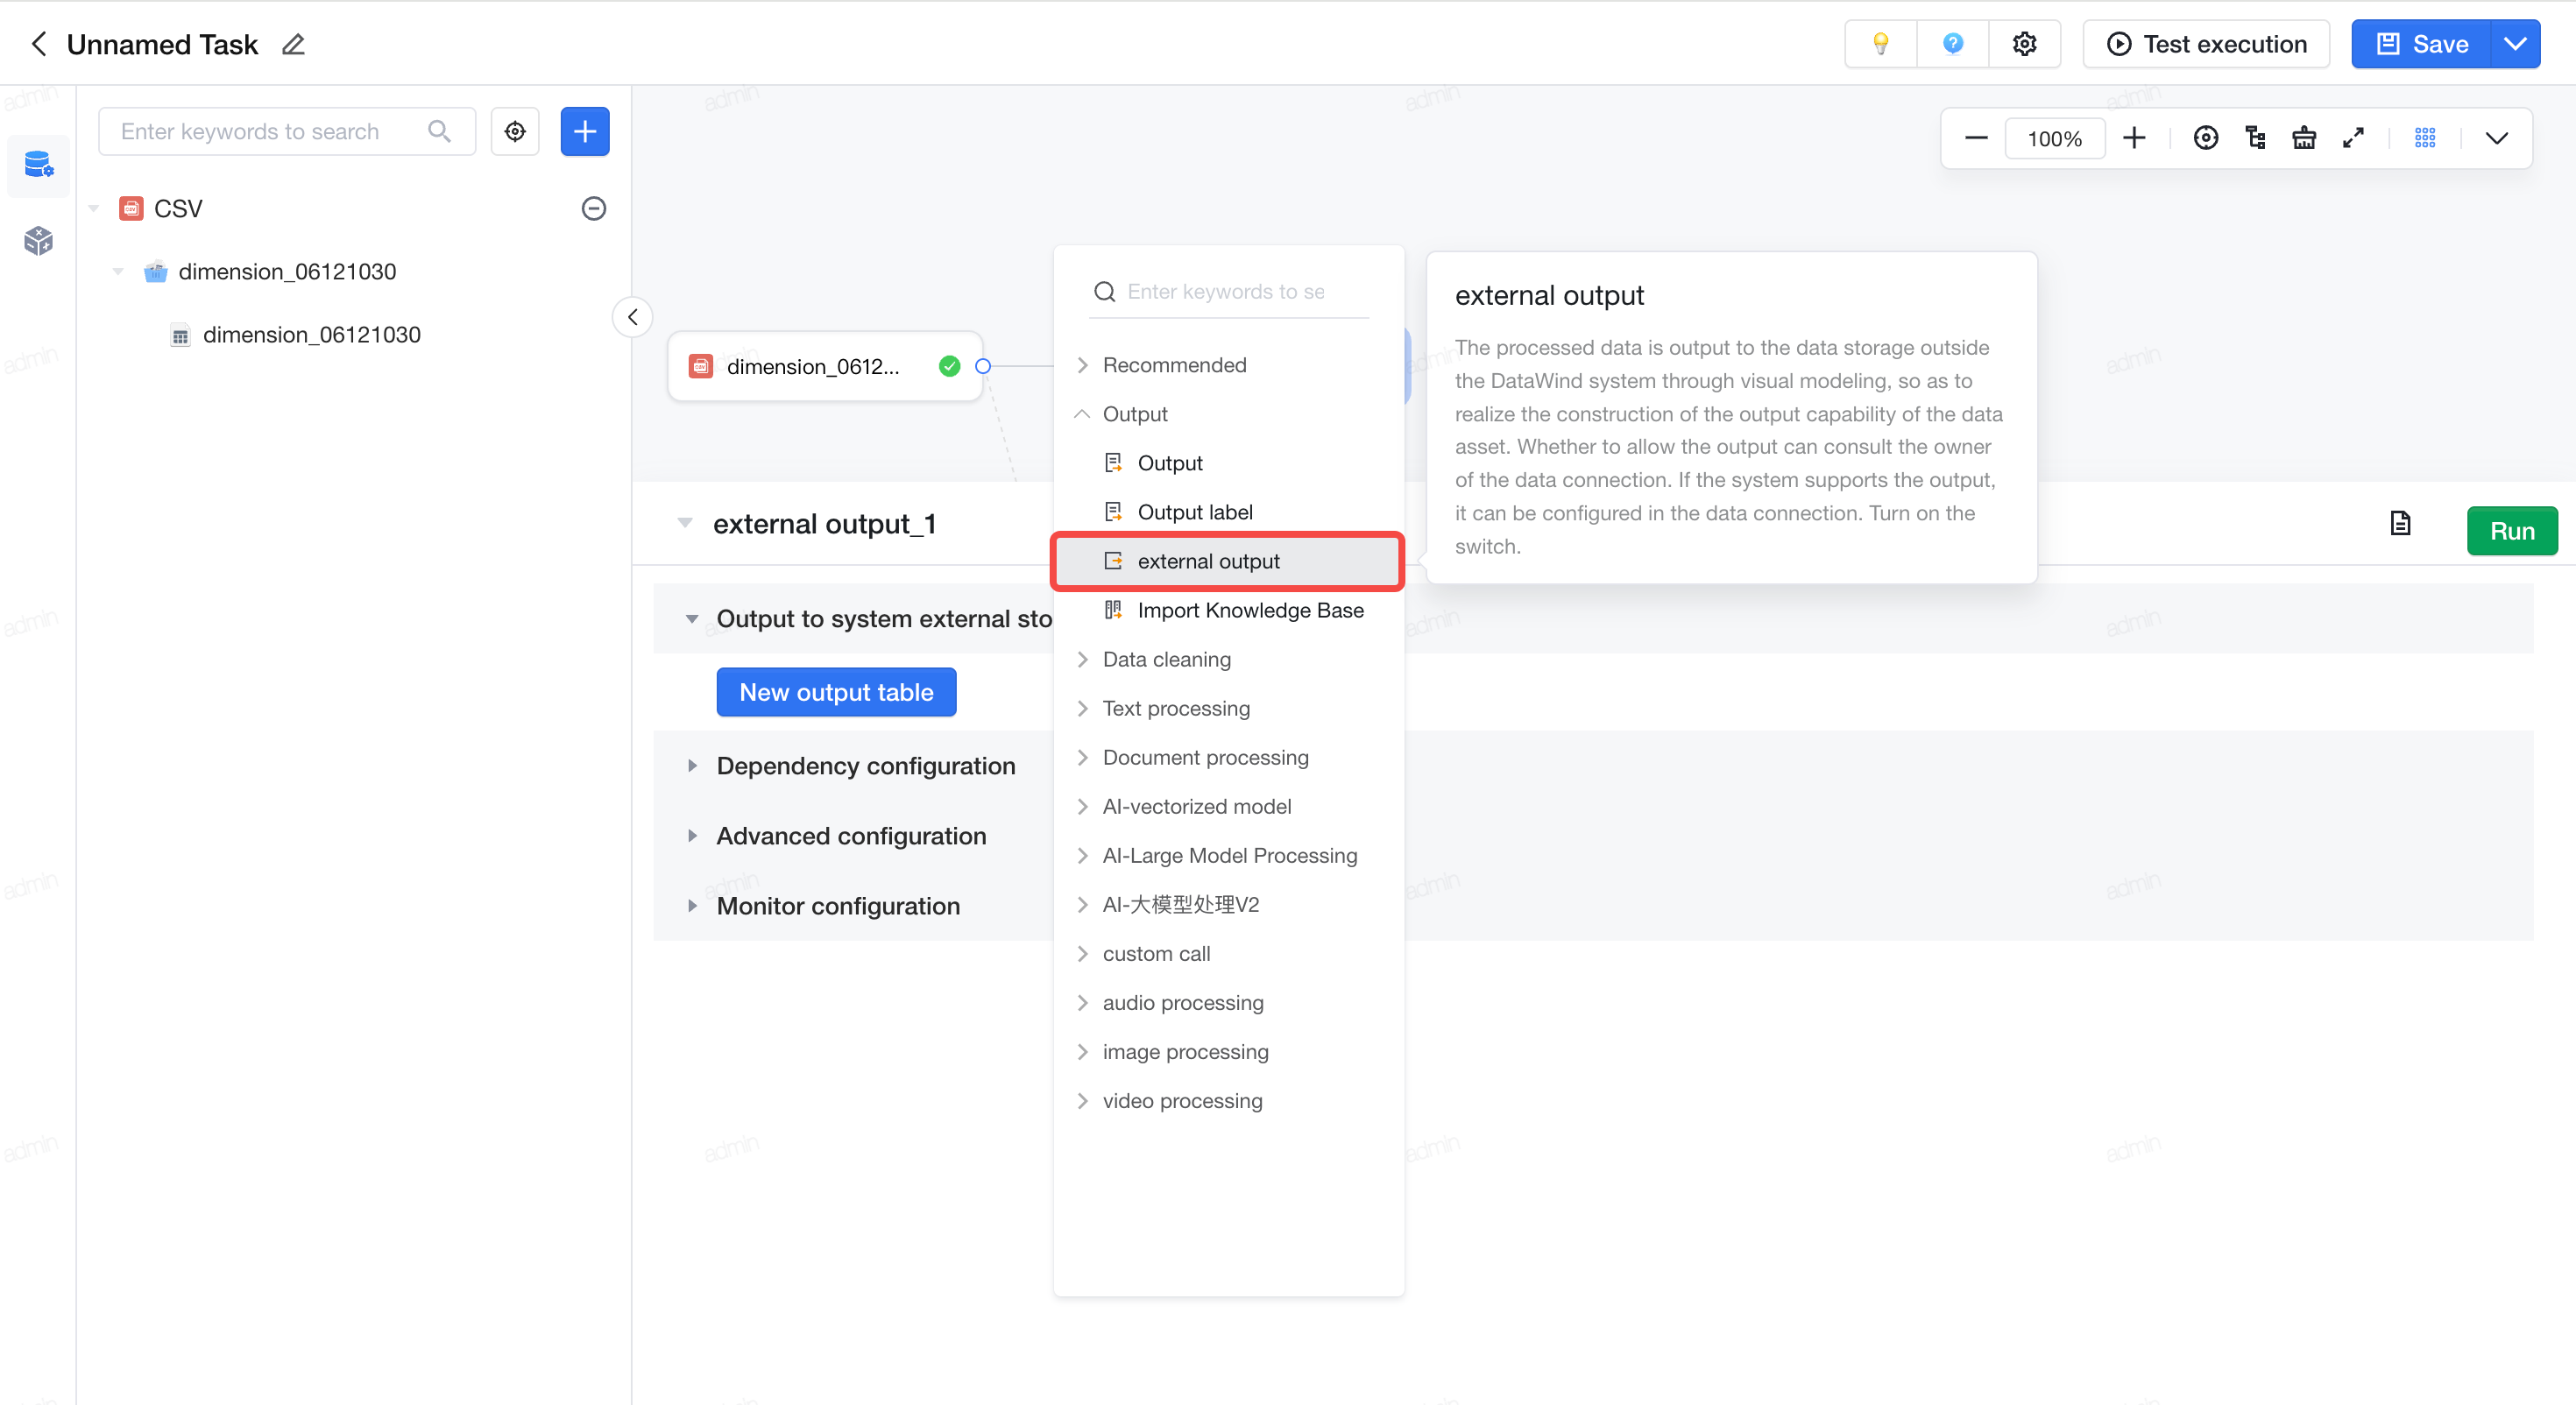Open the grid view dots icon
This screenshot has height=1405, width=2576.
[x=2425, y=138]
